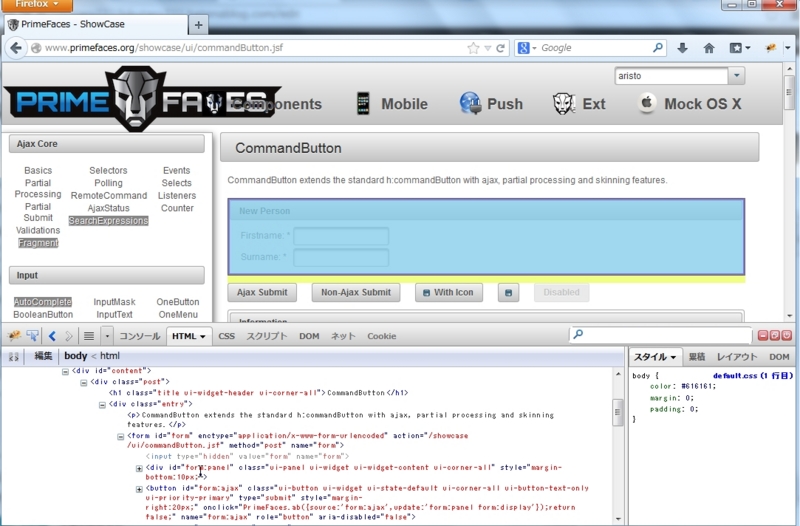Go to the browser Home icon
The width and height of the screenshot is (800, 526).
click(709, 48)
